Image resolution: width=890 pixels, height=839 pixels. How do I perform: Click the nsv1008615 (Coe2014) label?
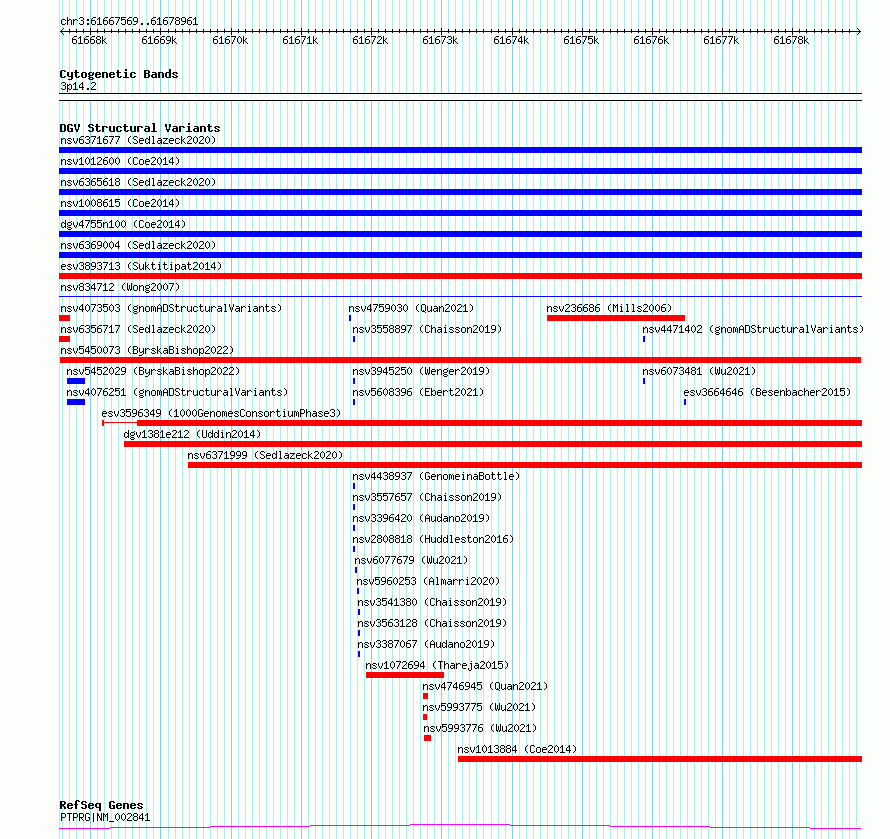[120, 203]
